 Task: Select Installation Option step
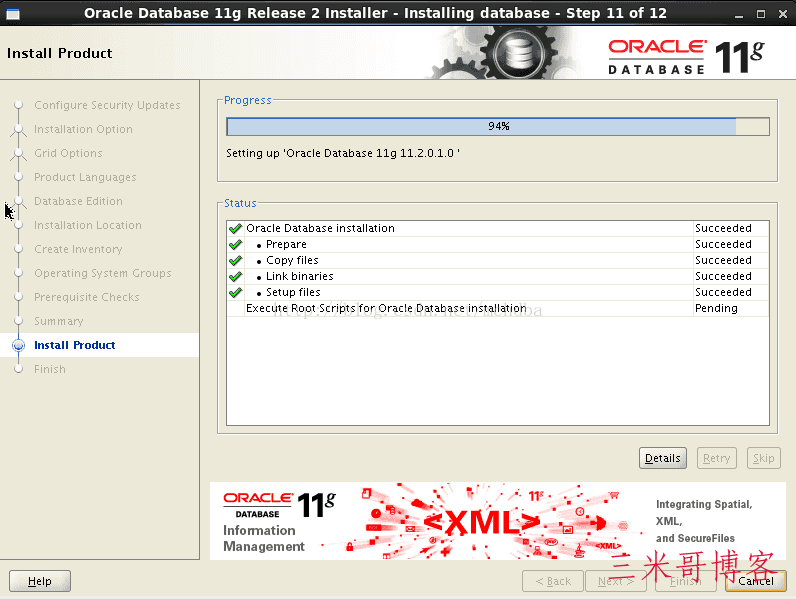(x=83, y=129)
